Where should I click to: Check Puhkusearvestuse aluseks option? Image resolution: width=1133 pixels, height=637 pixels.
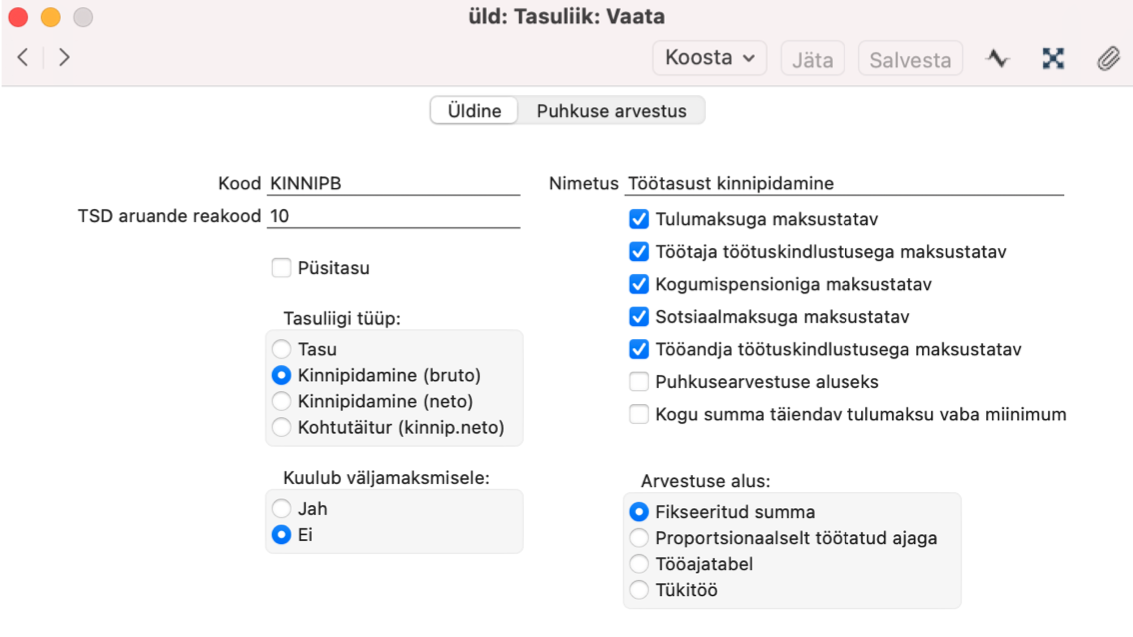point(639,381)
